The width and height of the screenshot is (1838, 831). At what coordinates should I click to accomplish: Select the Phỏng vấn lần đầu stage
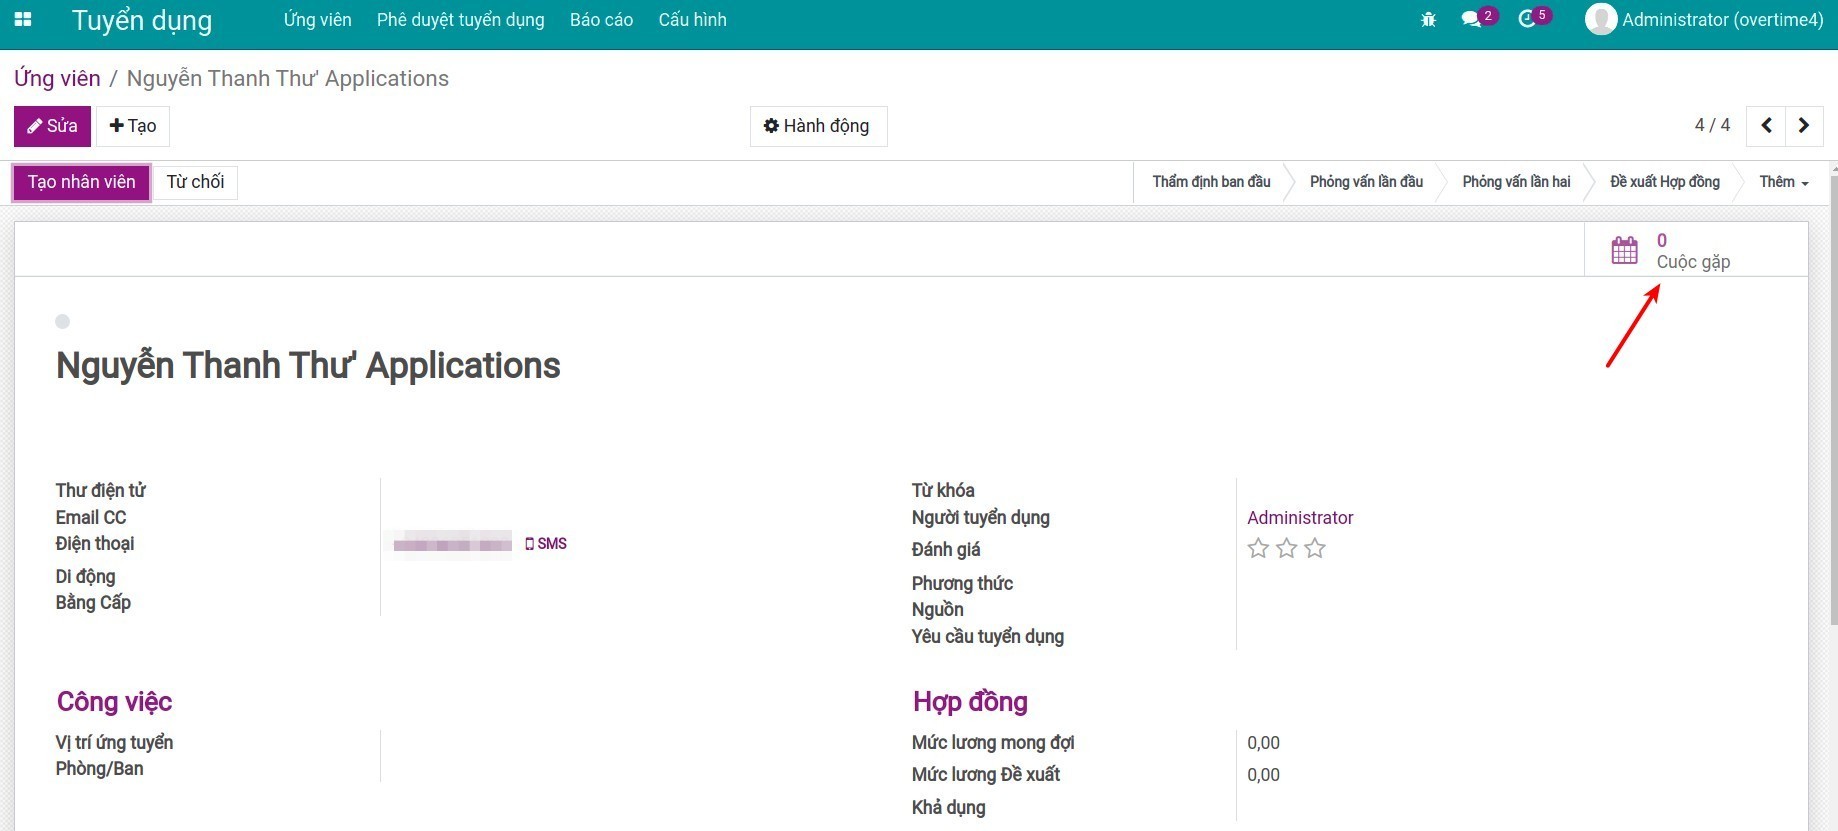click(1366, 182)
